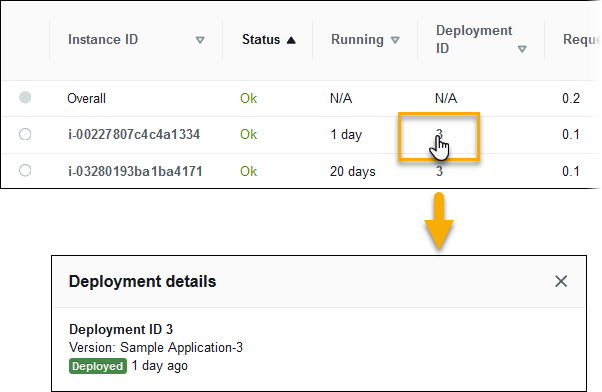Click the Deployment ID column header
The image size is (602, 392).
coord(474,39)
